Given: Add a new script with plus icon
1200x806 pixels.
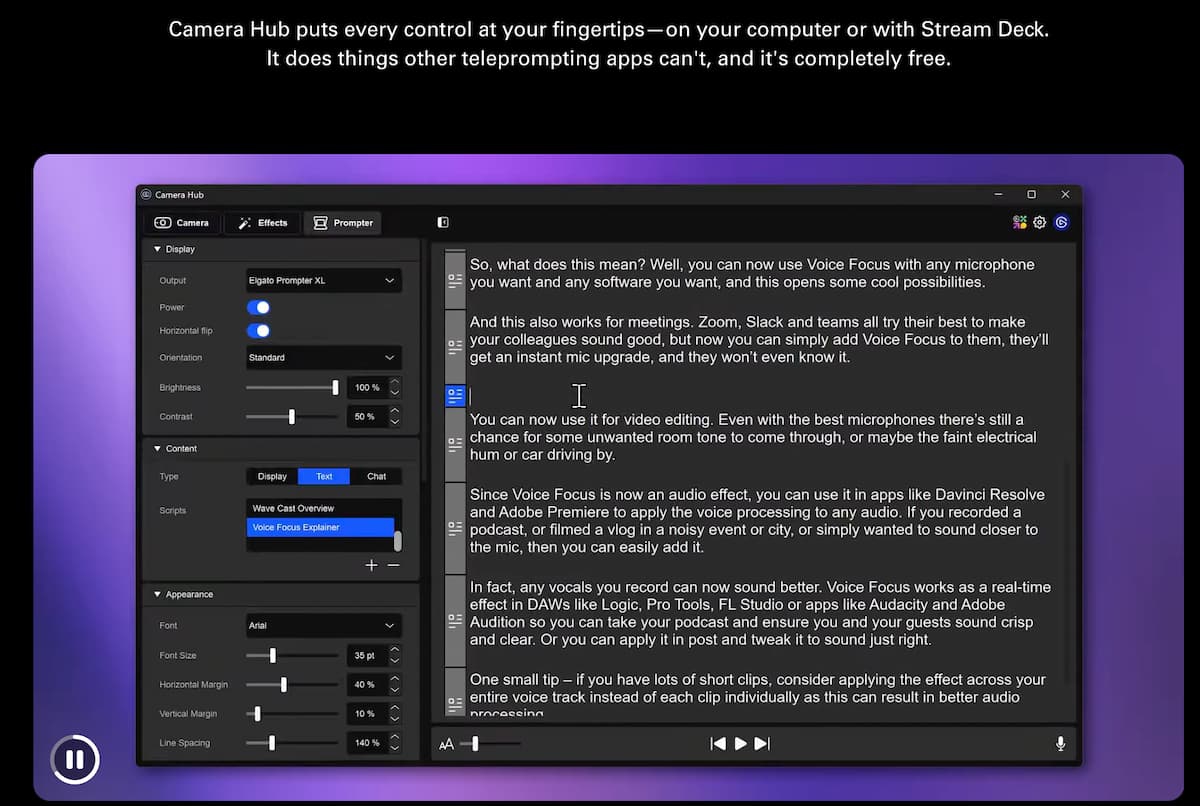Looking at the screenshot, I should tap(371, 566).
